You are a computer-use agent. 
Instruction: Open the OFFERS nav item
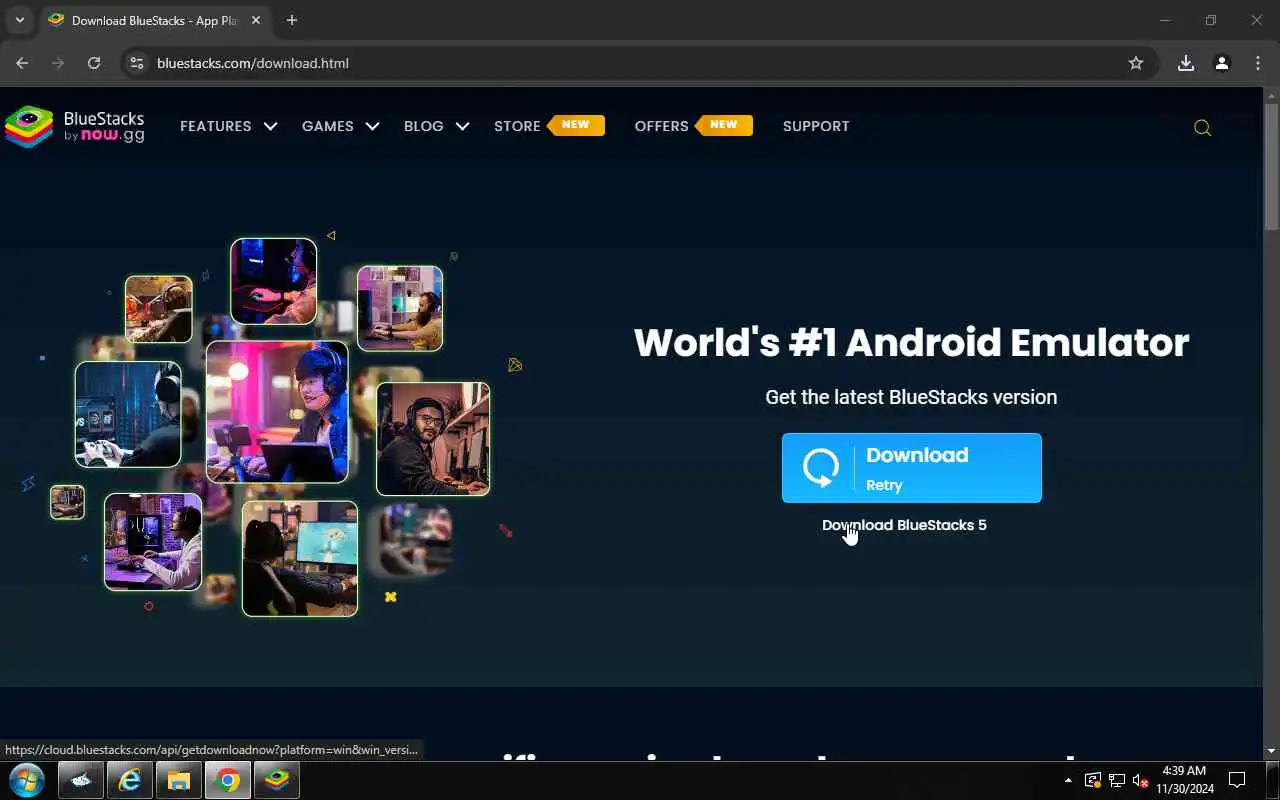click(x=693, y=126)
